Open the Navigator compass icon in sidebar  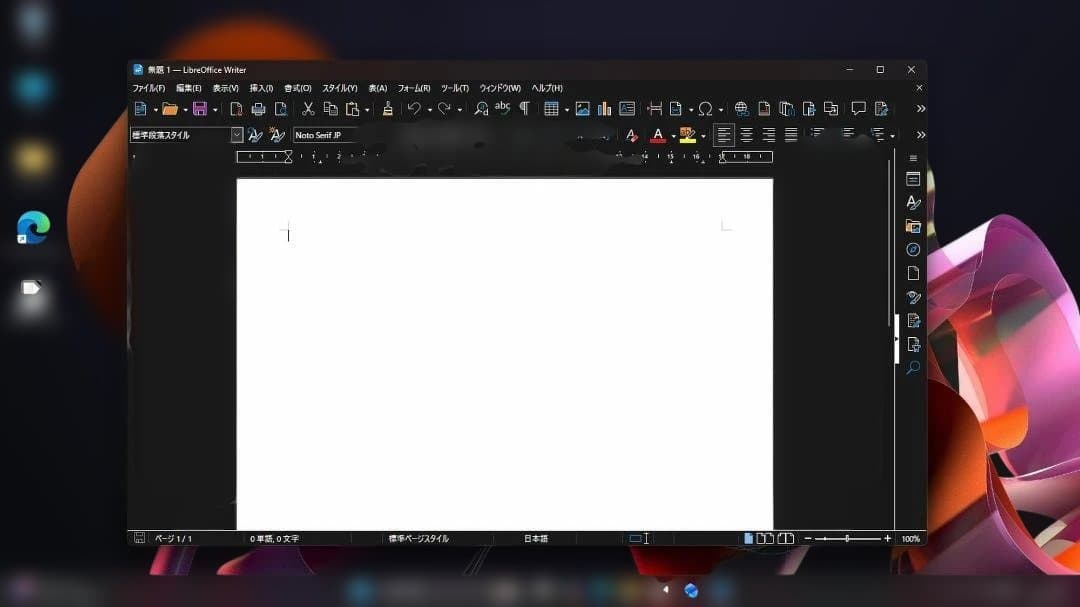(912, 249)
